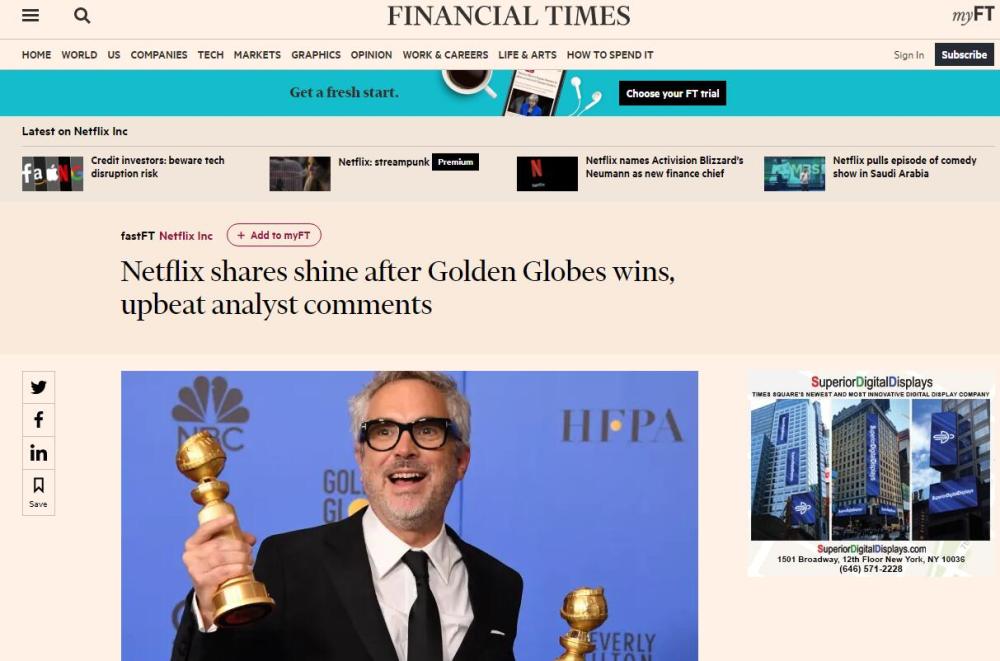Open the hamburger navigation menu
The image size is (1000, 661).
tap(31, 15)
